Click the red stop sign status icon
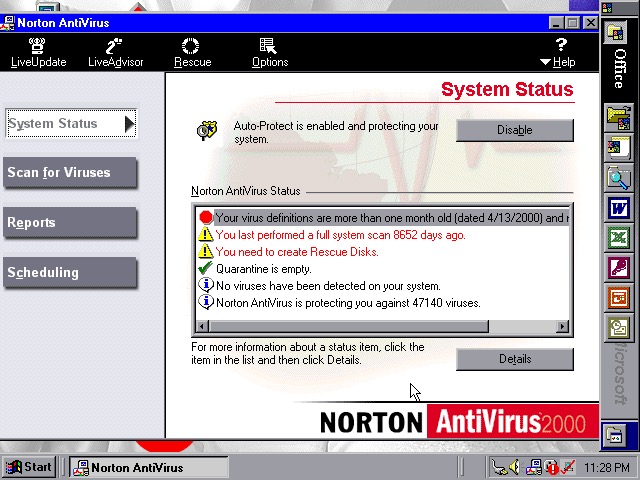640x480 pixels. 206,218
